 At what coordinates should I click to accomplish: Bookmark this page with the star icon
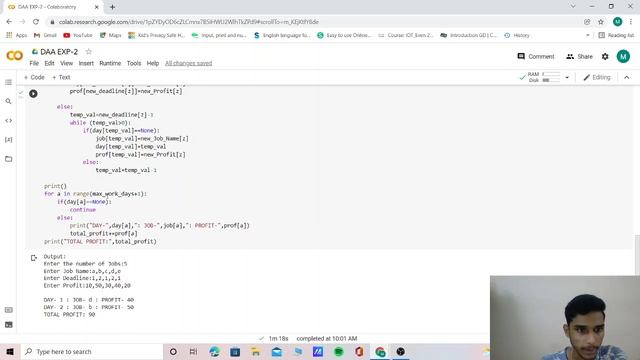[x=601, y=22]
